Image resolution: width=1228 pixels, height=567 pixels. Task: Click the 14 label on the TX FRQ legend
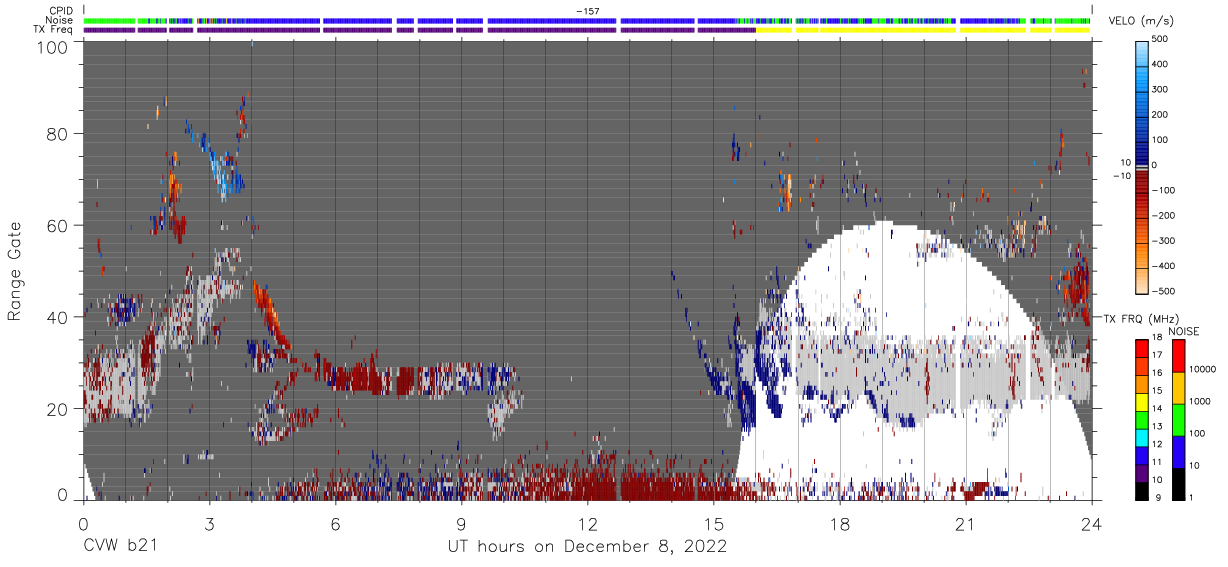click(1158, 410)
